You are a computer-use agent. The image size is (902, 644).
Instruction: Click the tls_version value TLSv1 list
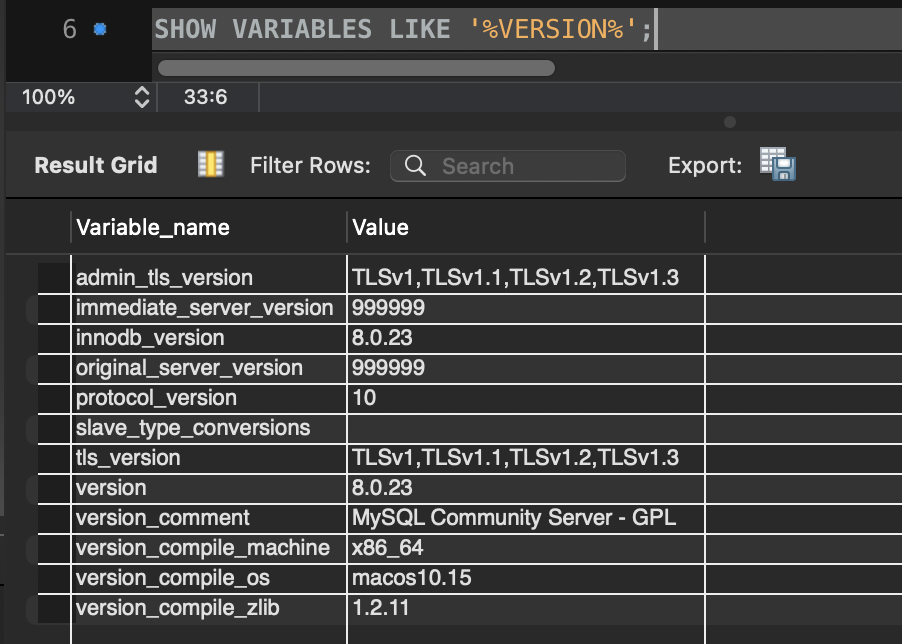[526, 458]
